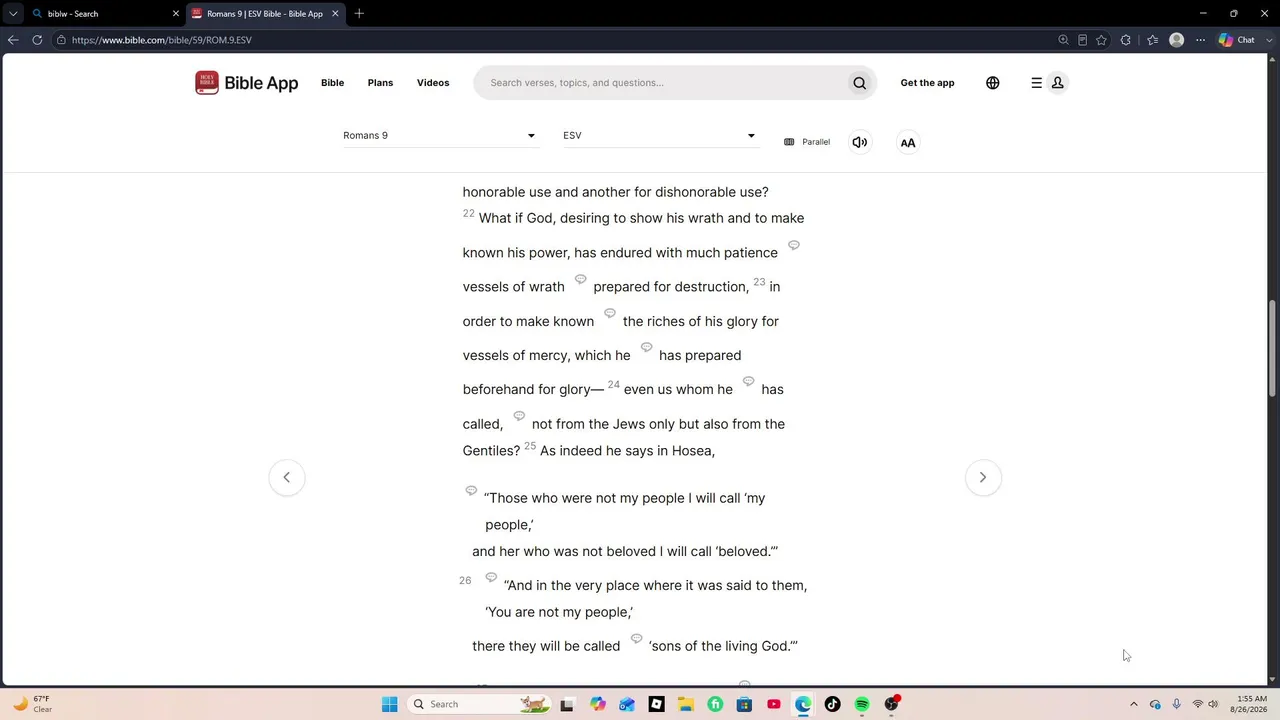Click the user profile icon in site header
This screenshot has height=720, width=1280.
pyautogui.click(x=1057, y=83)
